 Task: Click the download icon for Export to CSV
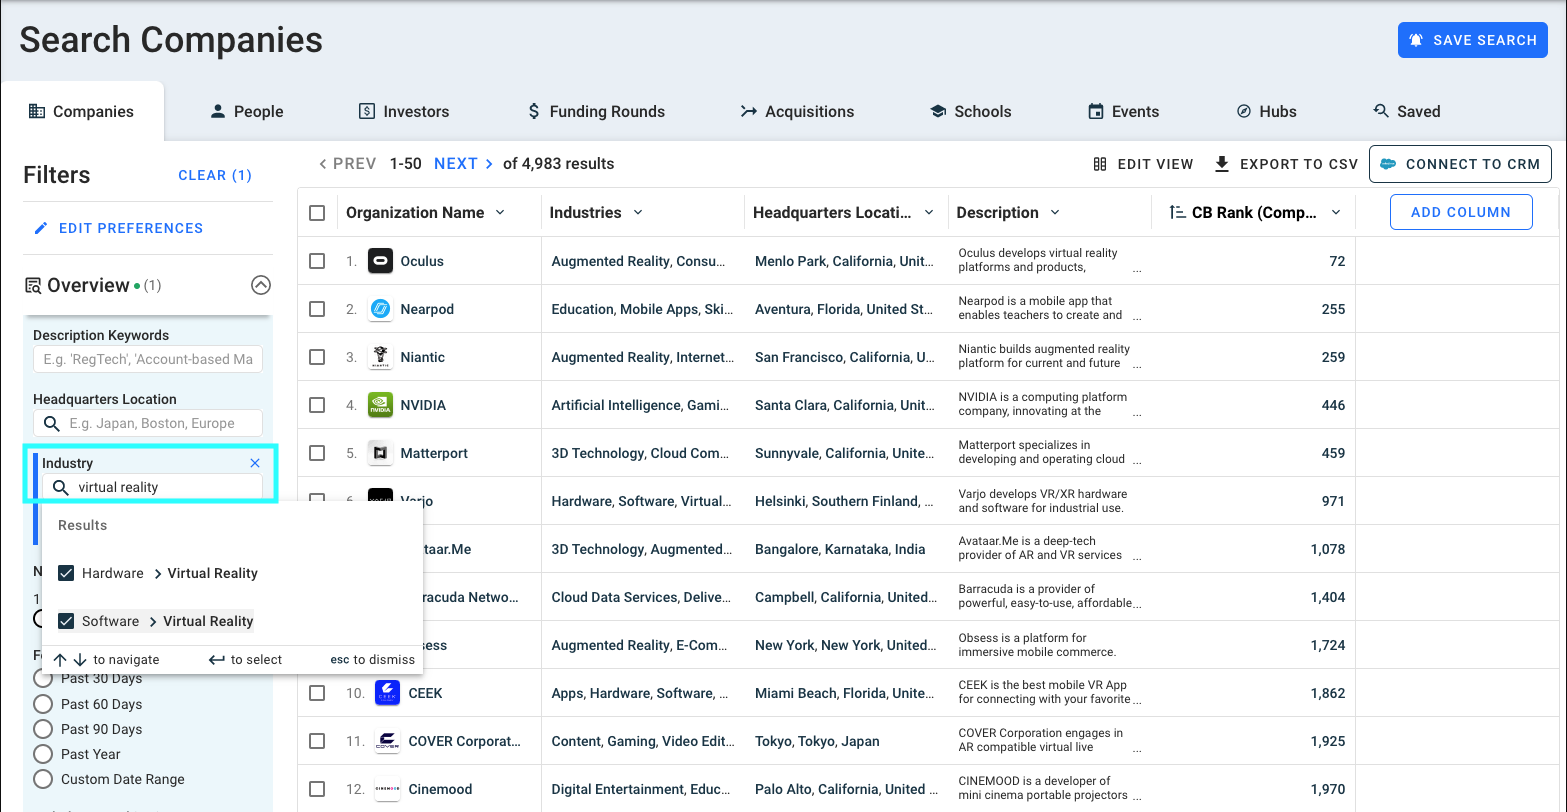1221,164
